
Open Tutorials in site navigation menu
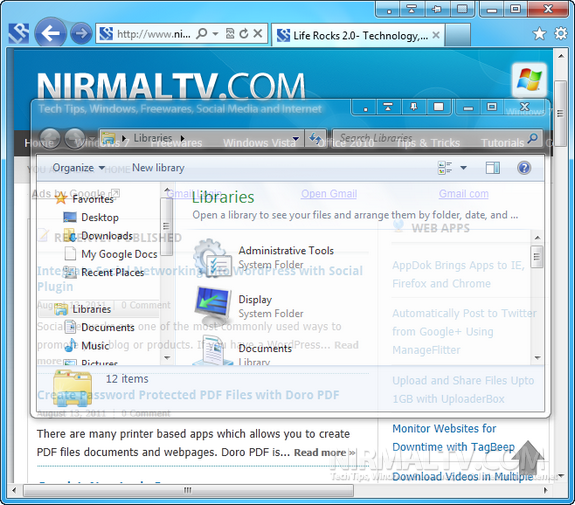tap(502, 143)
